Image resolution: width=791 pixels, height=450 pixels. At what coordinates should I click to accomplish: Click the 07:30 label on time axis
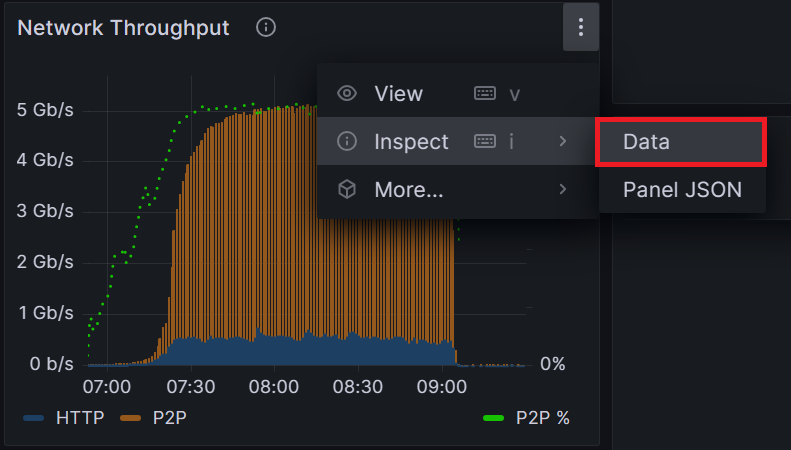pyautogui.click(x=191, y=386)
